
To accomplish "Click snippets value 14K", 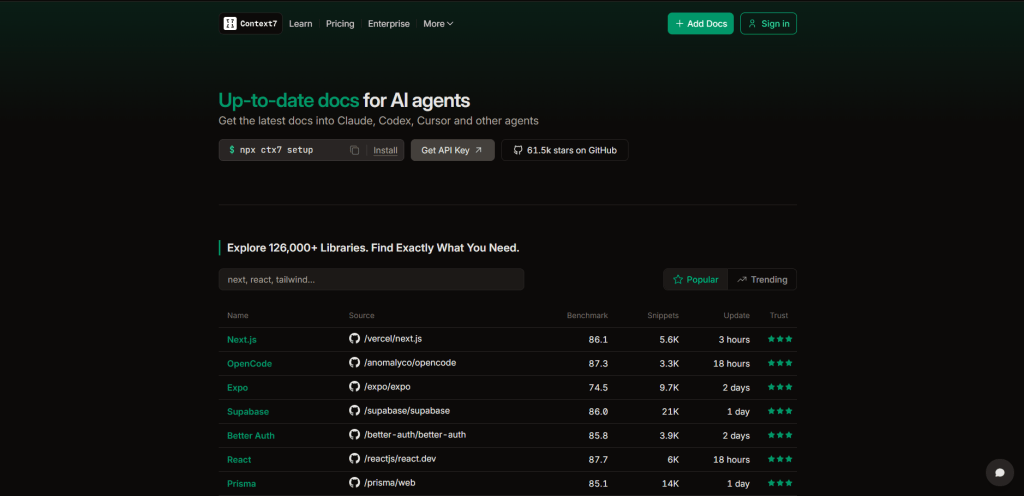I will pos(670,484).
